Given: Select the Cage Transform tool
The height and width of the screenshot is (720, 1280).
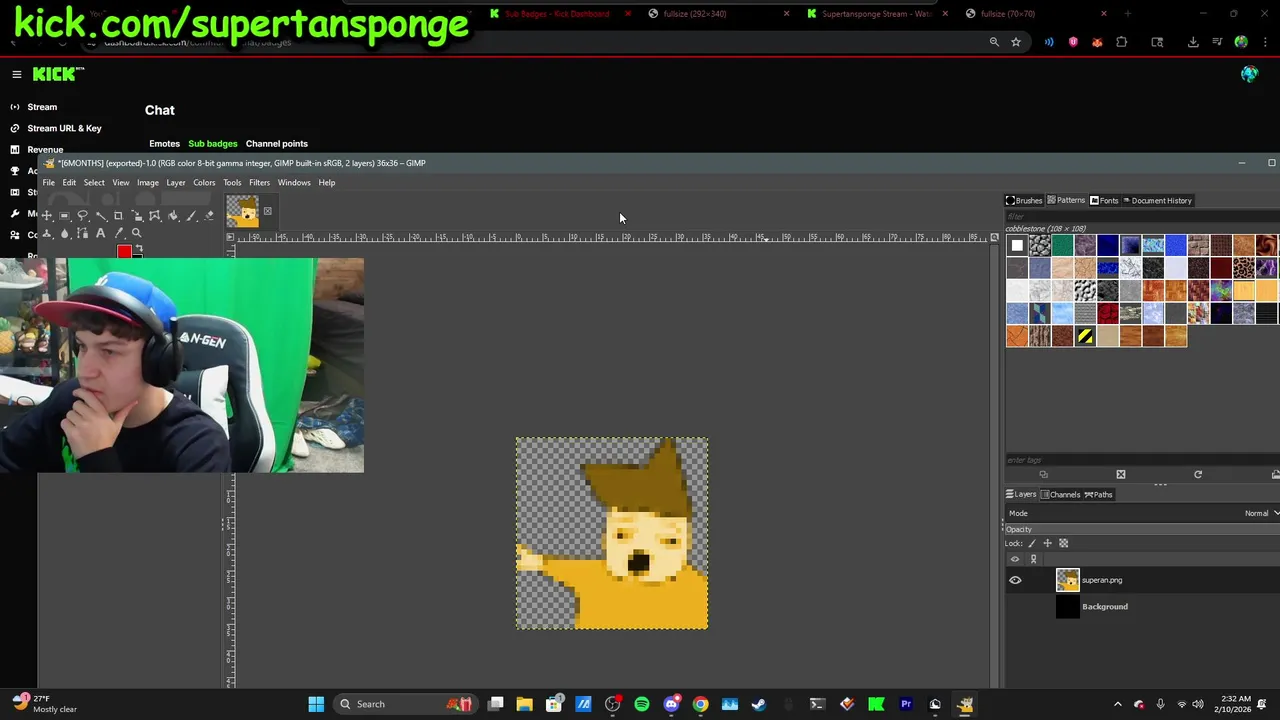Looking at the screenshot, I should click(x=155, y=215).
